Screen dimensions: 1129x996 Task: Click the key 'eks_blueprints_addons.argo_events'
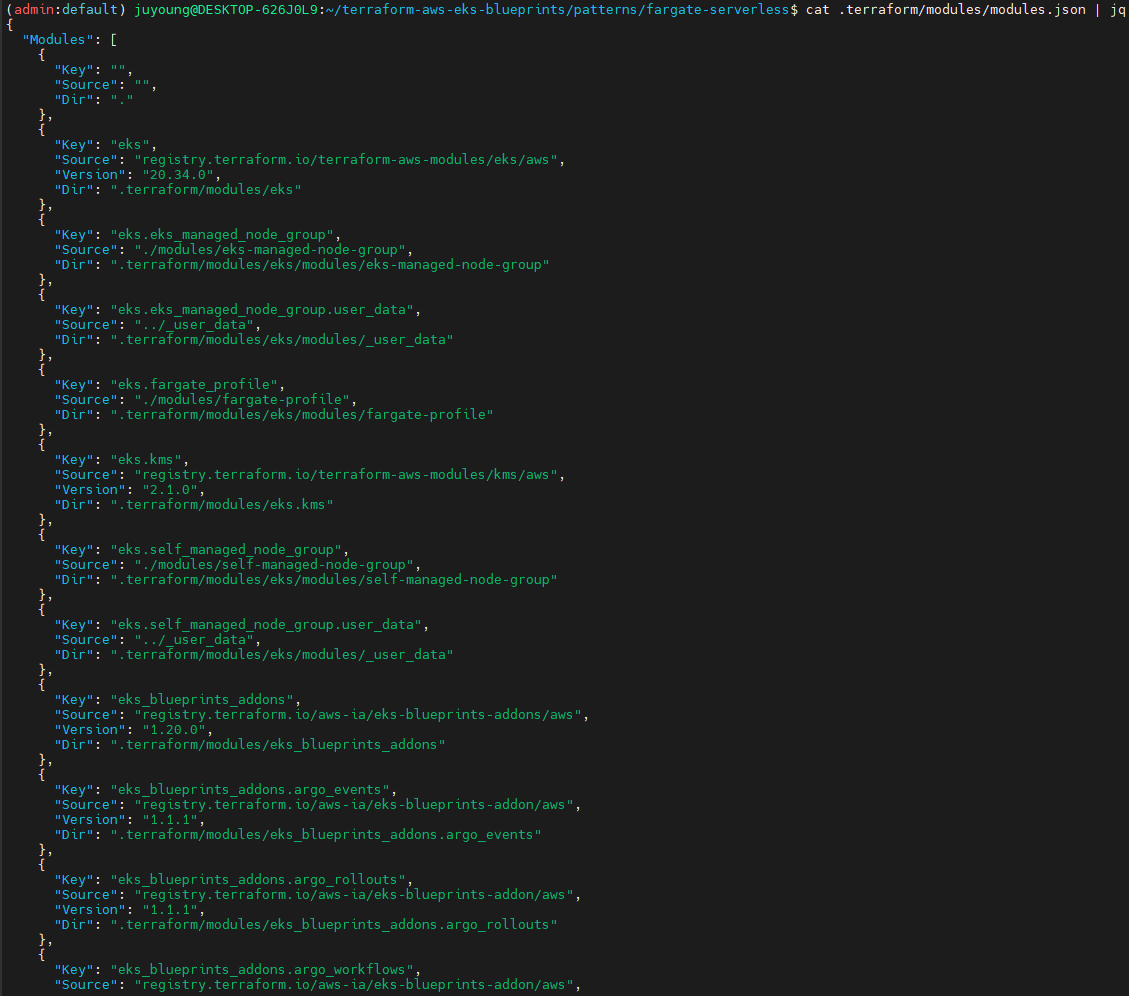point(250,790)
